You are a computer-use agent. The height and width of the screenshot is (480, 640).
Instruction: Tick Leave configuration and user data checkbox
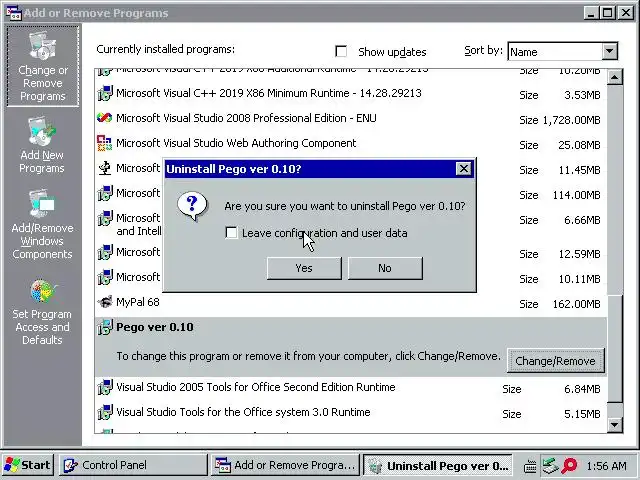[231, 233]
